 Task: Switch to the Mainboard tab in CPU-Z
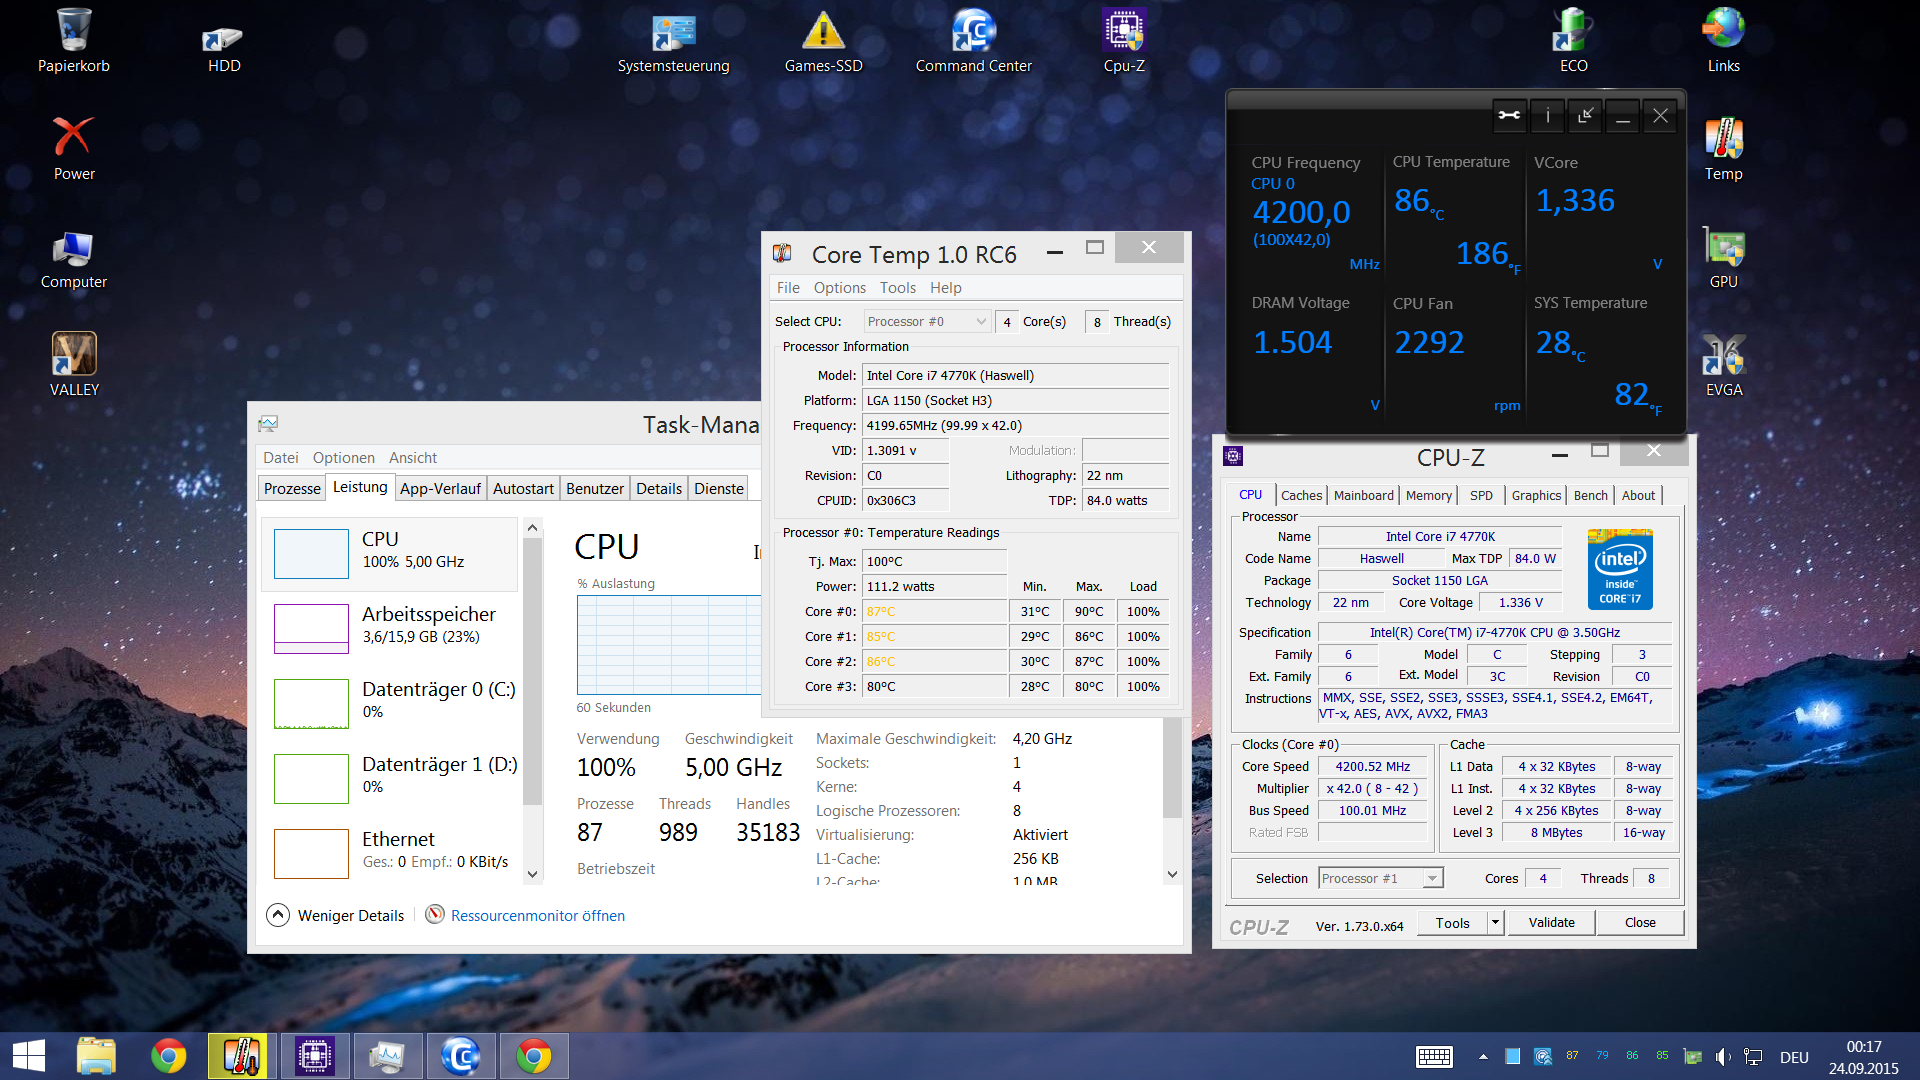pyautogui.click(x=1363, y=495)
